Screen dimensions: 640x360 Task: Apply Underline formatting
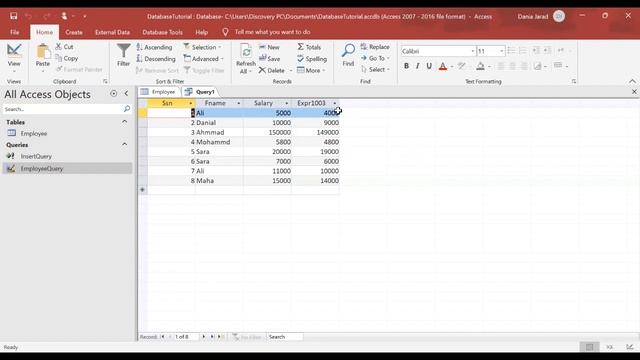coord(429,66)
